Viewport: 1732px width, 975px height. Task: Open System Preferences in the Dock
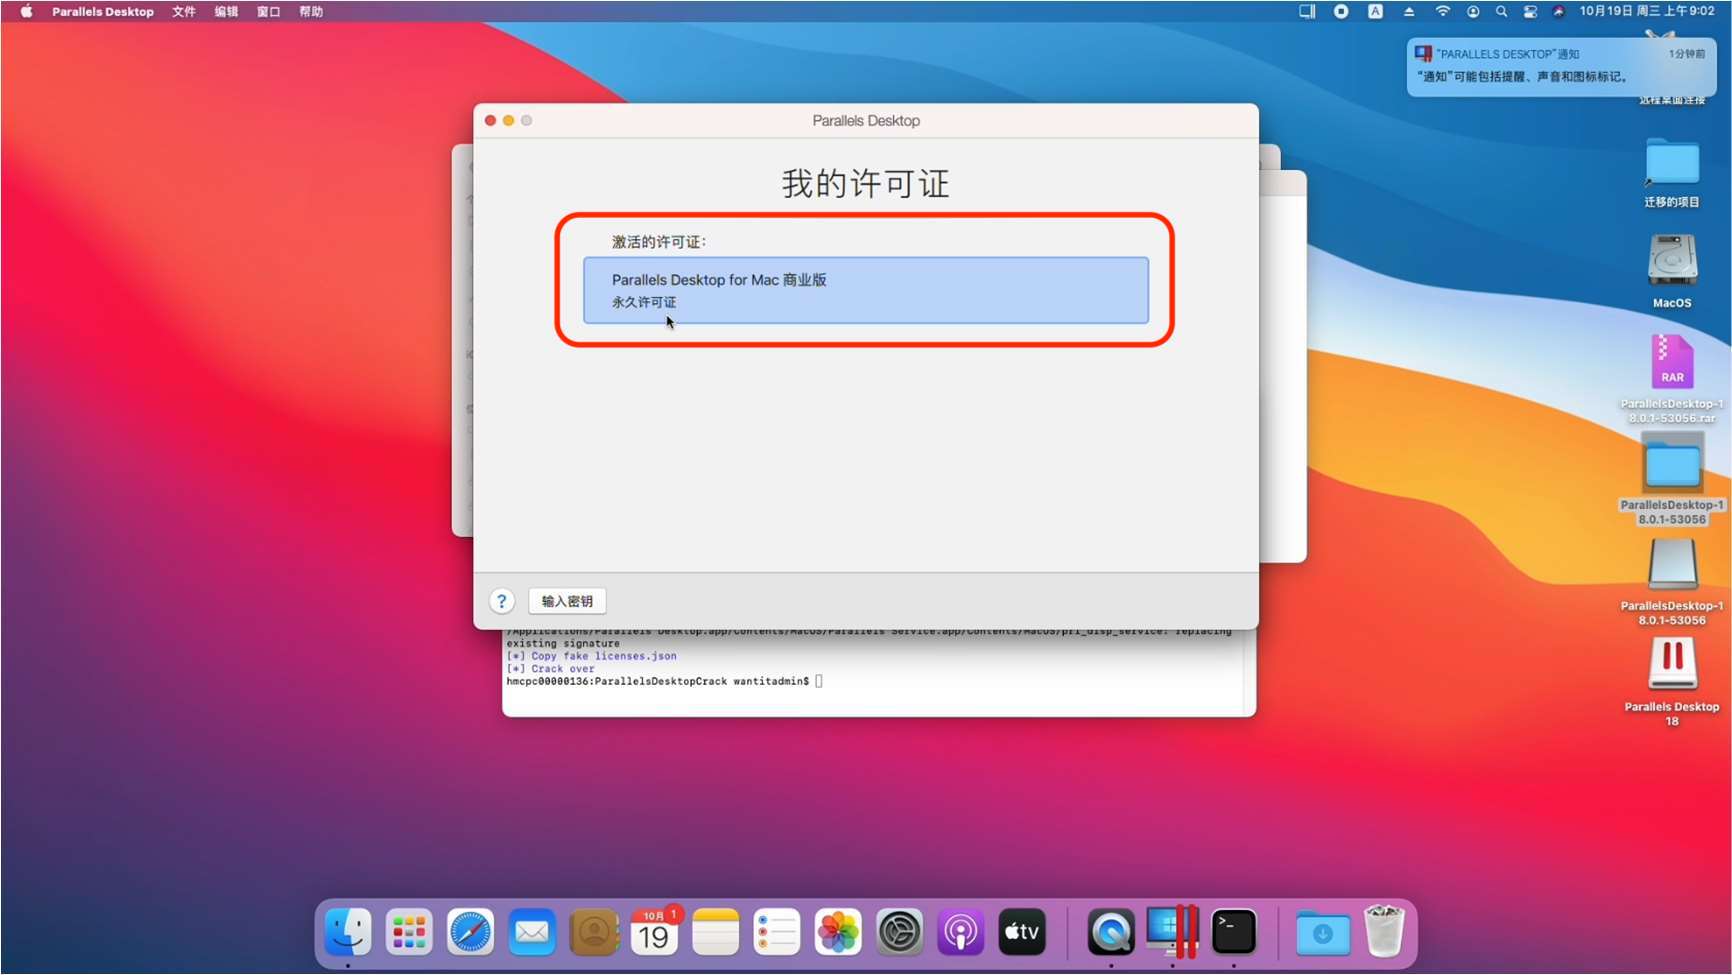point(899,932)
